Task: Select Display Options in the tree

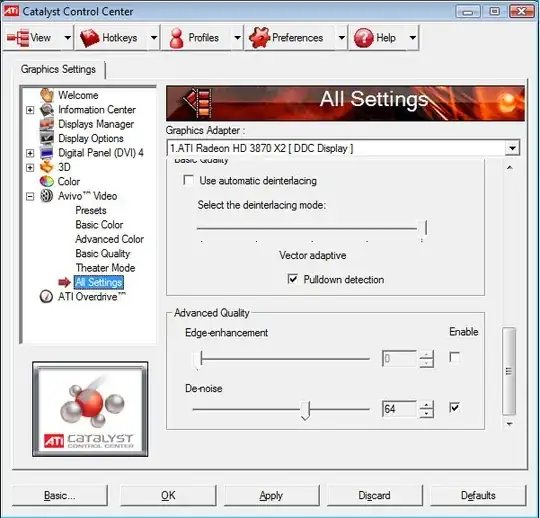Action: 91,138
